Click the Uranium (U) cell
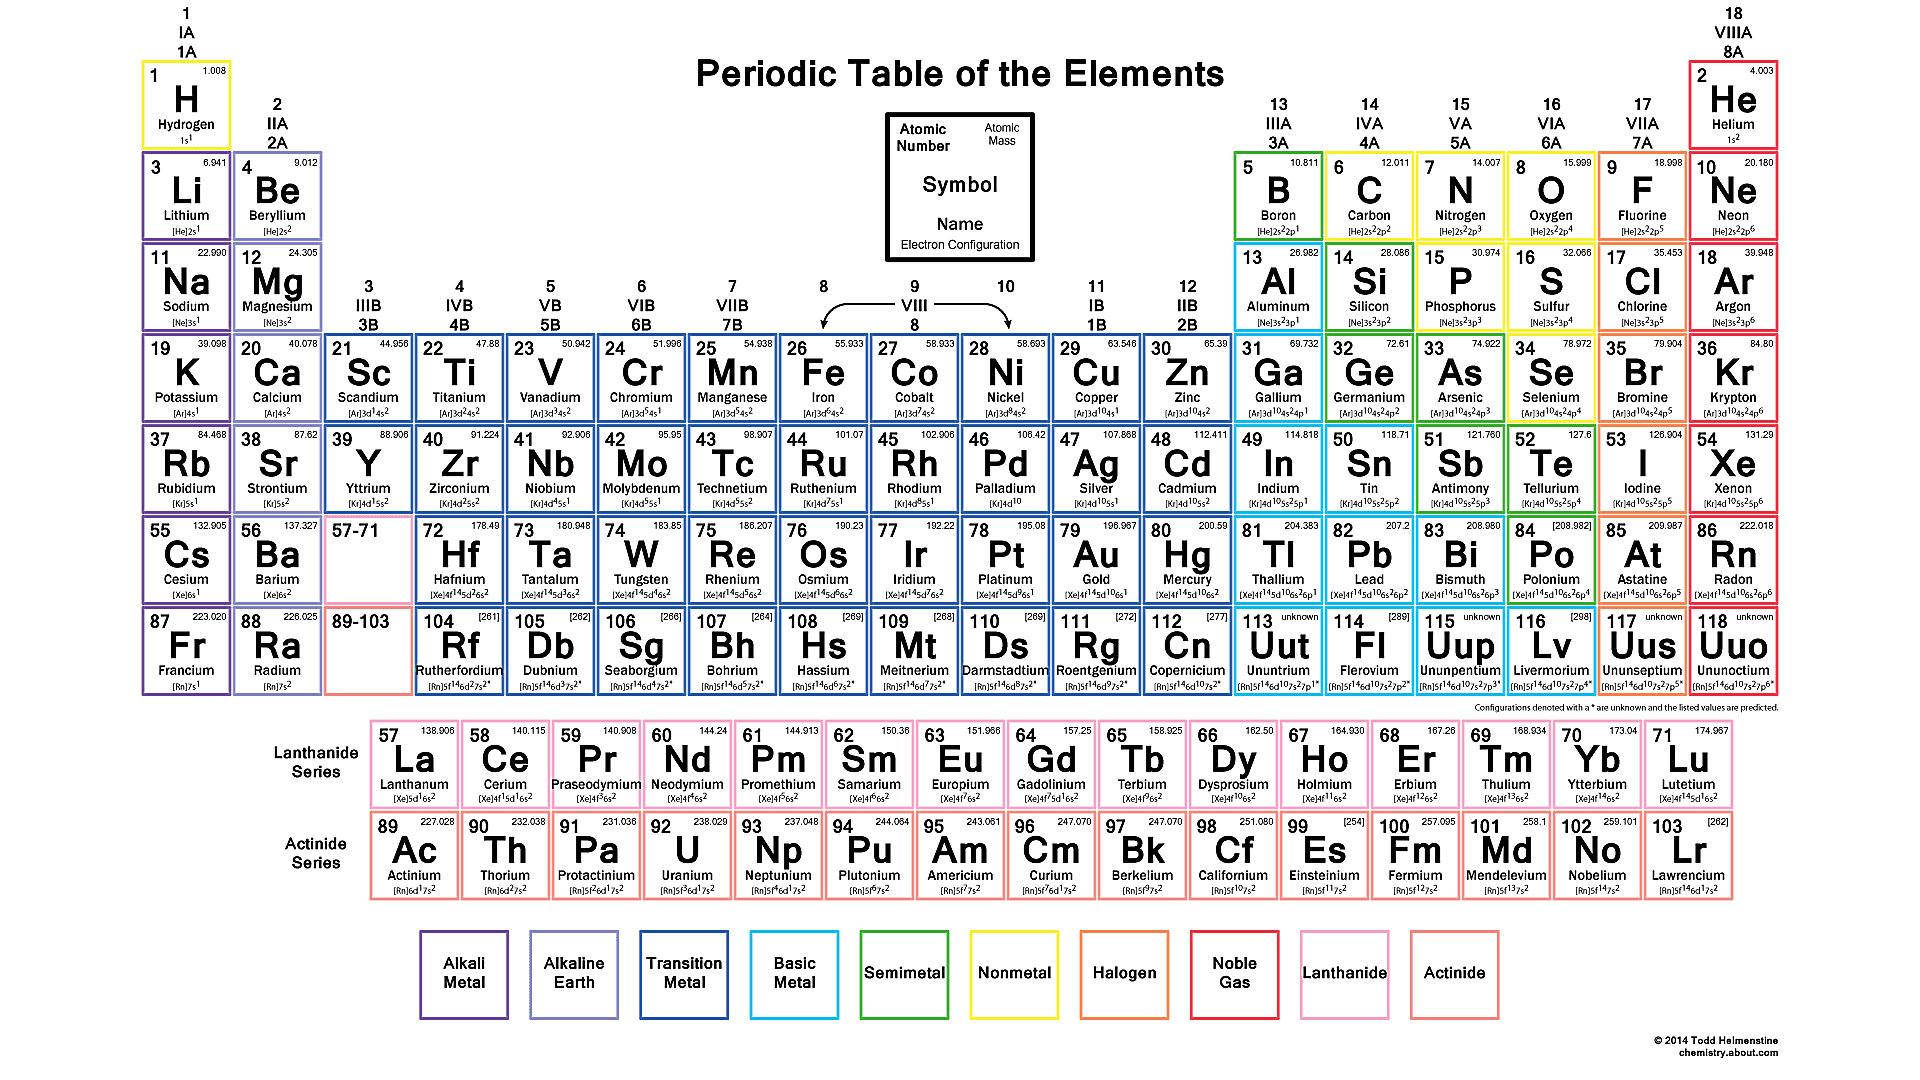The image size is (1920, 1080). tap(687, 856)
